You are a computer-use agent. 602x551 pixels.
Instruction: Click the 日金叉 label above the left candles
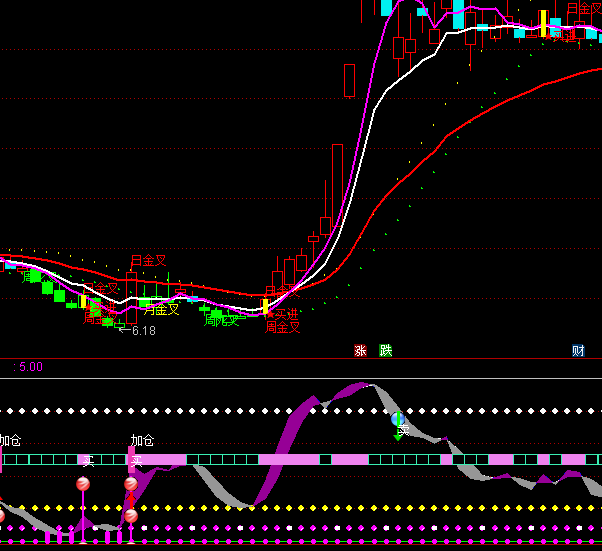click(x=148, y=261)
